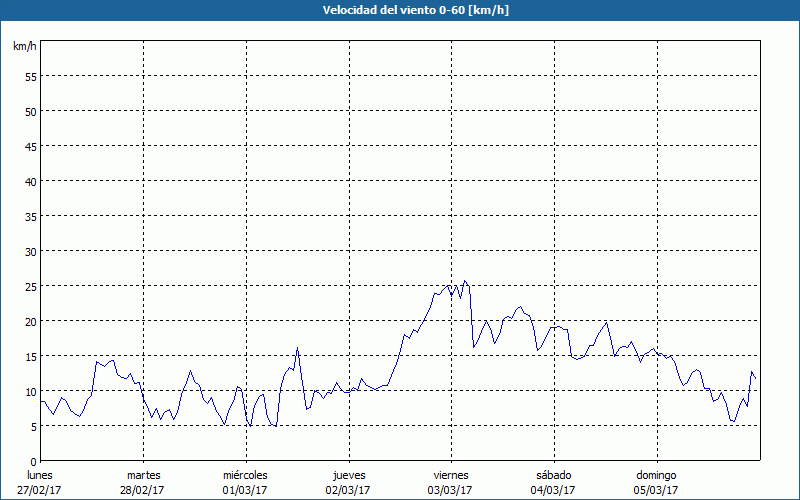Choose the date label 04/03/17
The width and height of the screenshot is (800, 500).
553,490
